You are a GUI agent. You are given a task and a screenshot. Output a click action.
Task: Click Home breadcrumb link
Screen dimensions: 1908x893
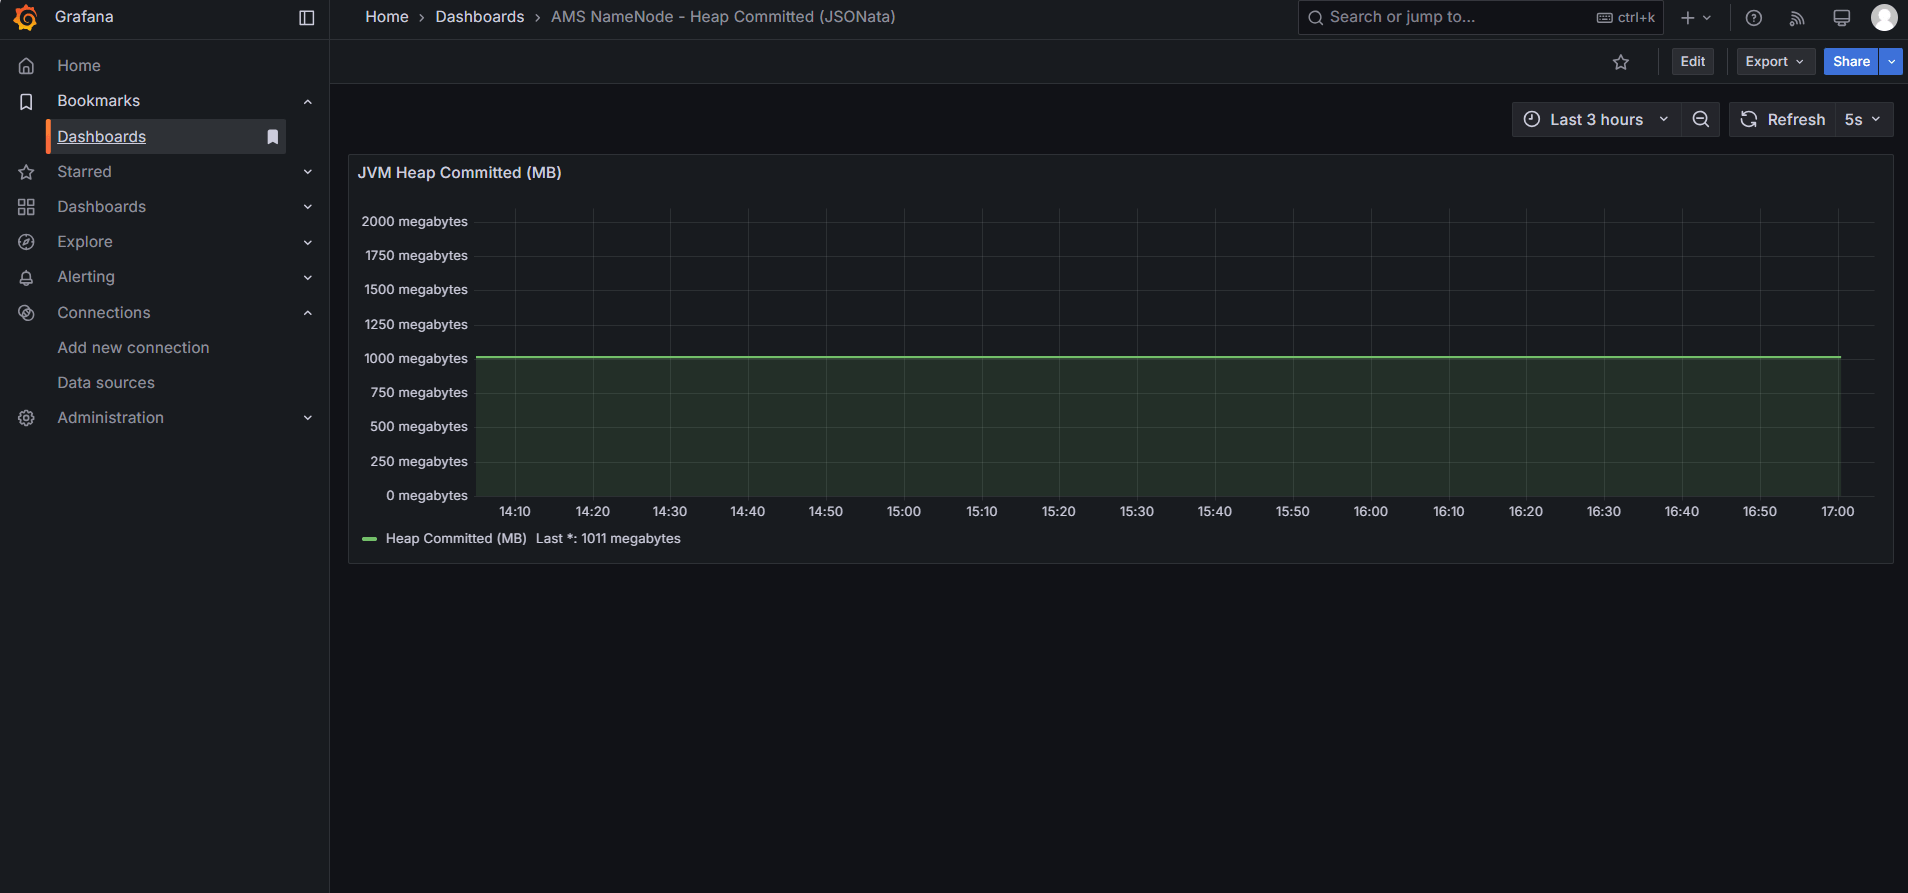tap(387, 17)
